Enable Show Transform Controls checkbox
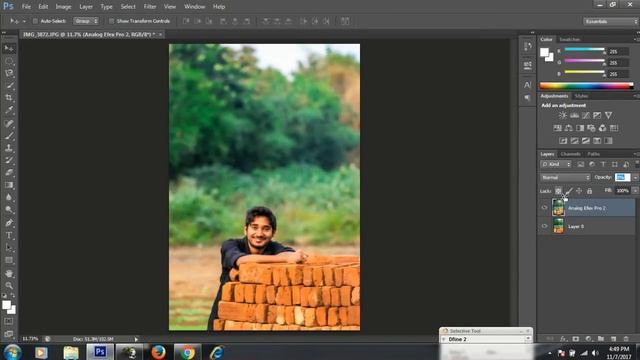Viewport: 640px width, 360px height. point(111,21)
